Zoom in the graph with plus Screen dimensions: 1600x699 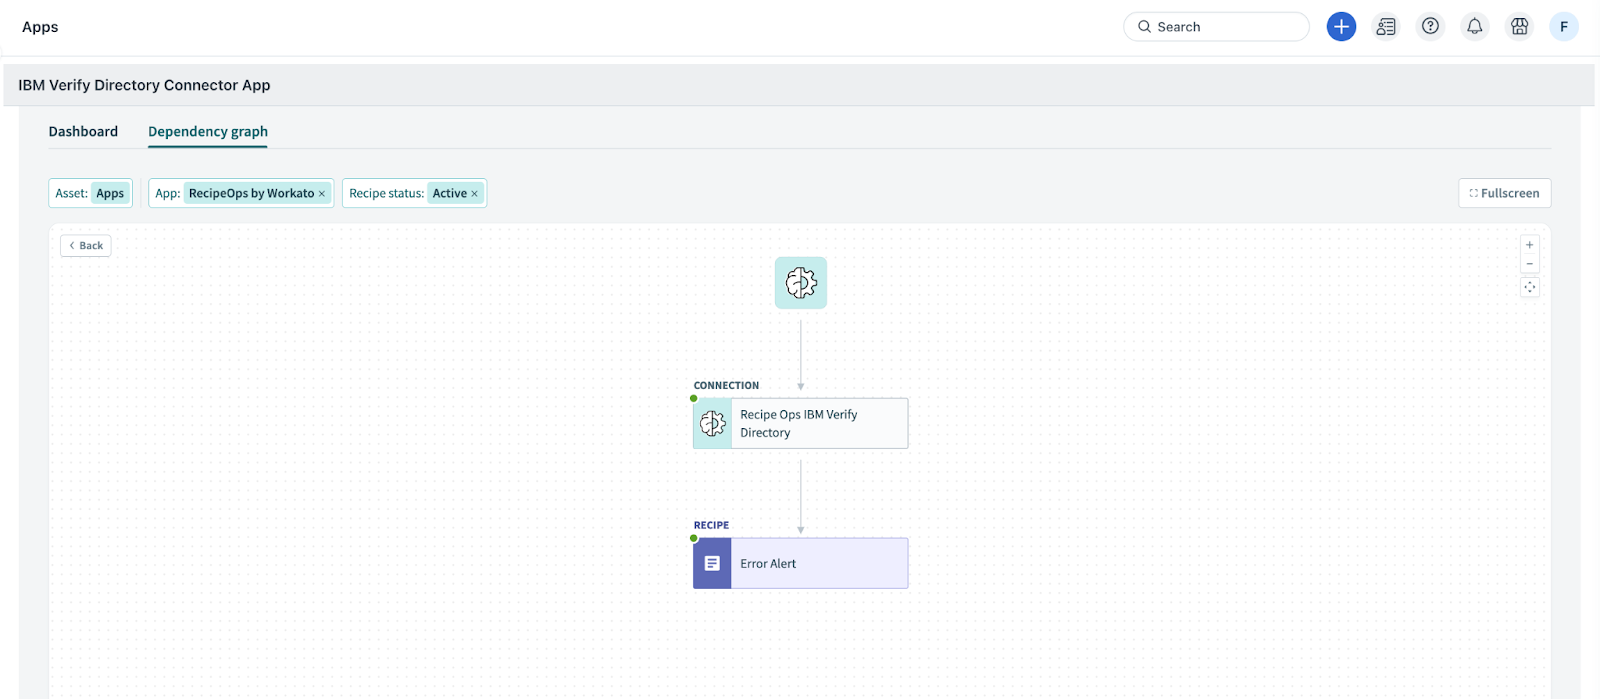1530,245
